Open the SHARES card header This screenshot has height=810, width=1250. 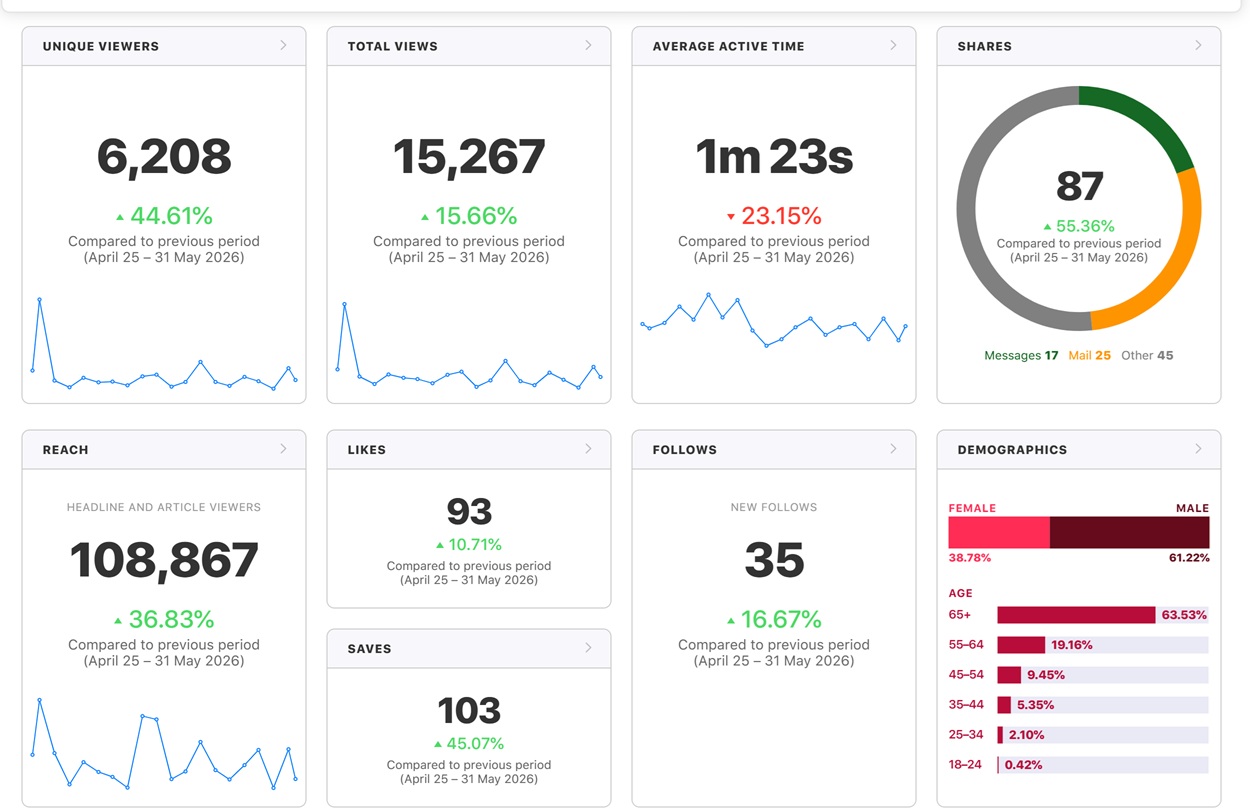point(1079,46)
